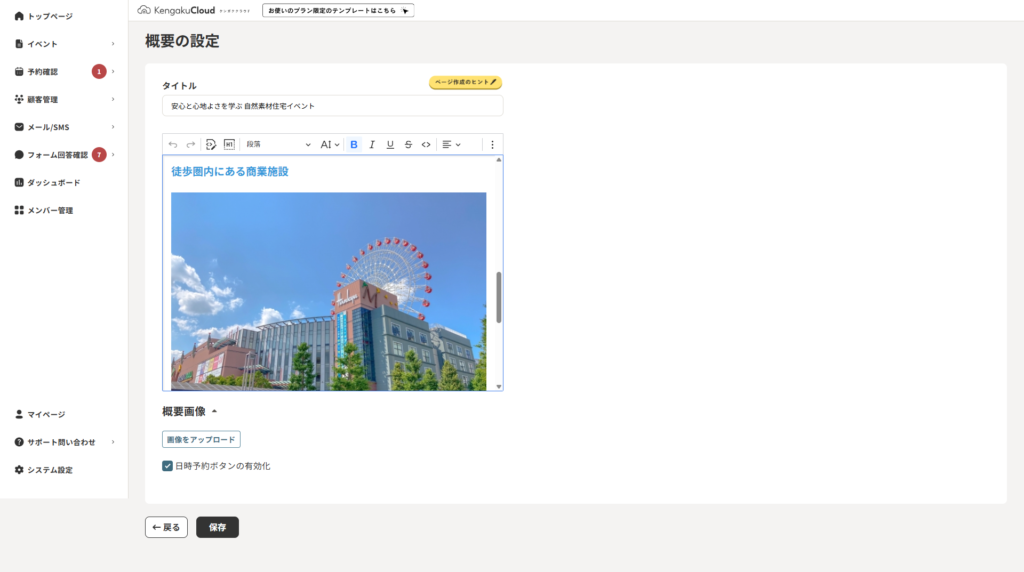Click the underline formatting icon
The image size is (1024, 572).
(x=390, y=145)
